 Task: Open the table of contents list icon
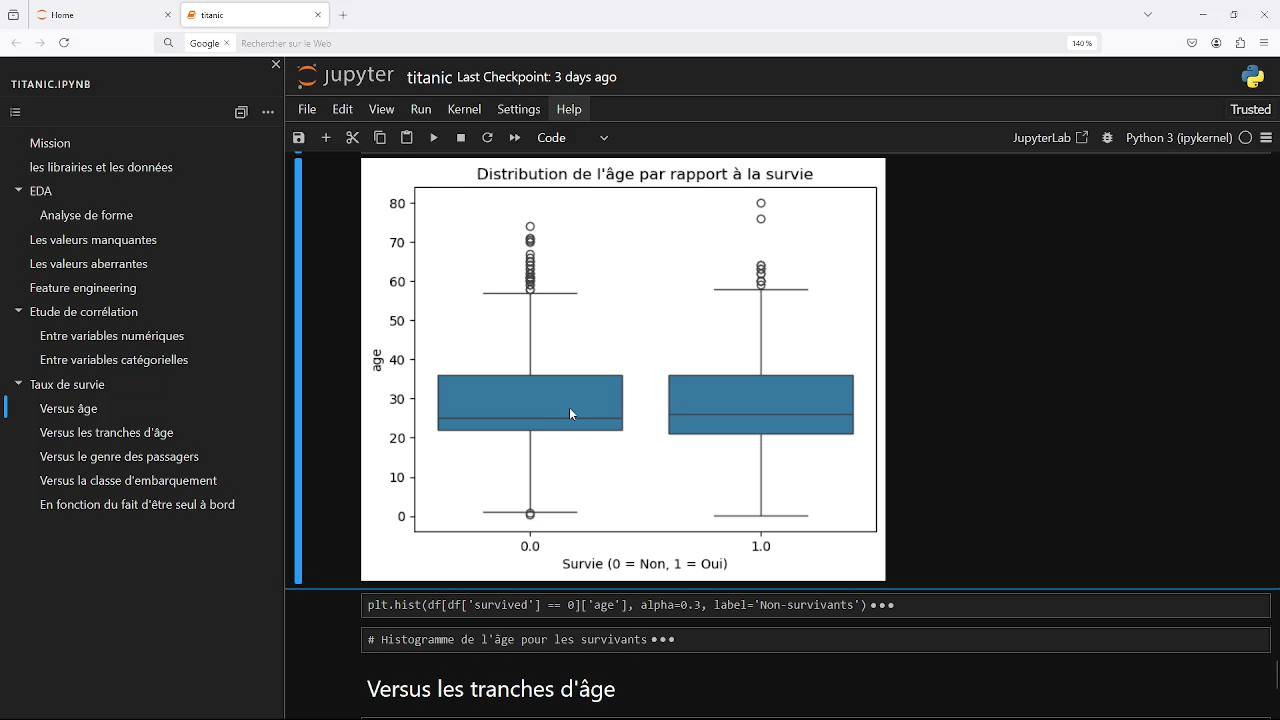(x=15, y=112)
